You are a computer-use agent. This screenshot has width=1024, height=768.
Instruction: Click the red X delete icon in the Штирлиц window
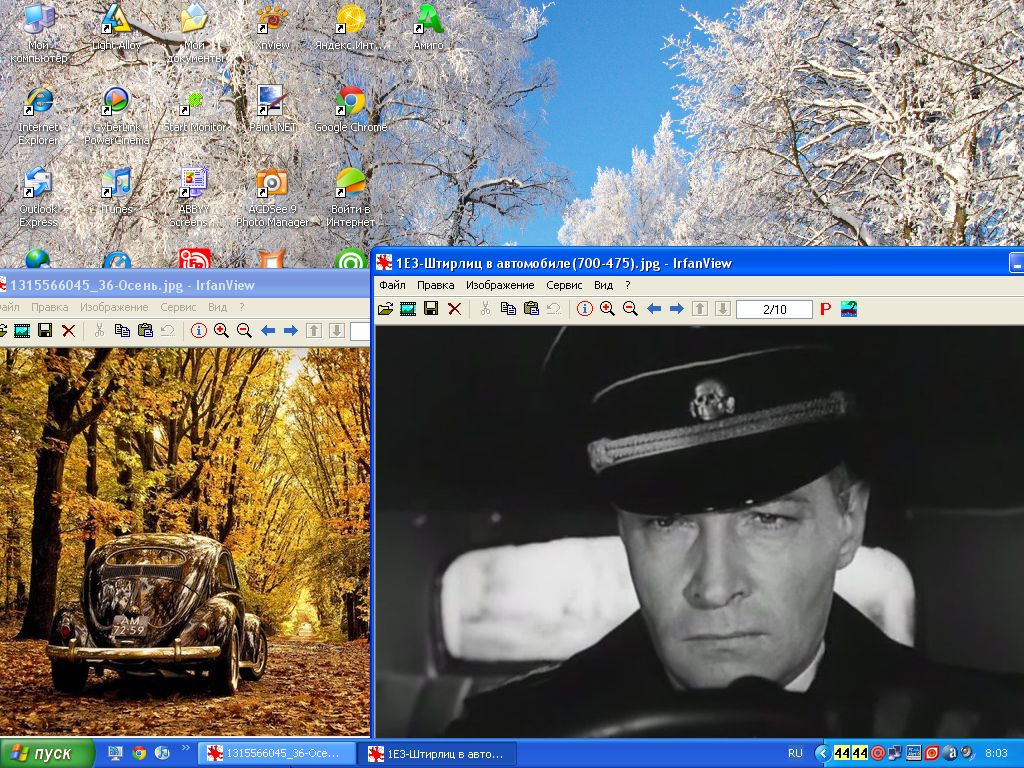[454, 309]
